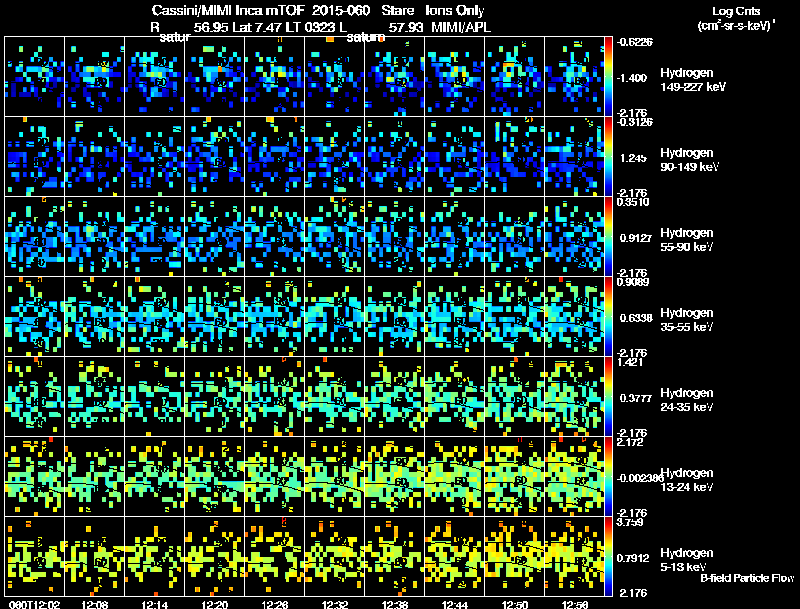Click the color bar beside Hydrogen 55-90 keV

point(608,237)
